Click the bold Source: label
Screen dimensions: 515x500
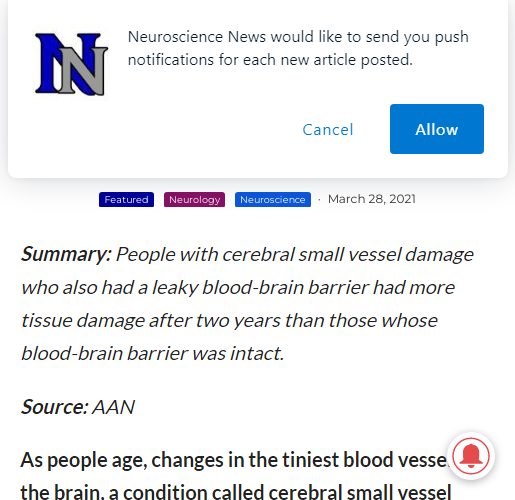(55, 407)
